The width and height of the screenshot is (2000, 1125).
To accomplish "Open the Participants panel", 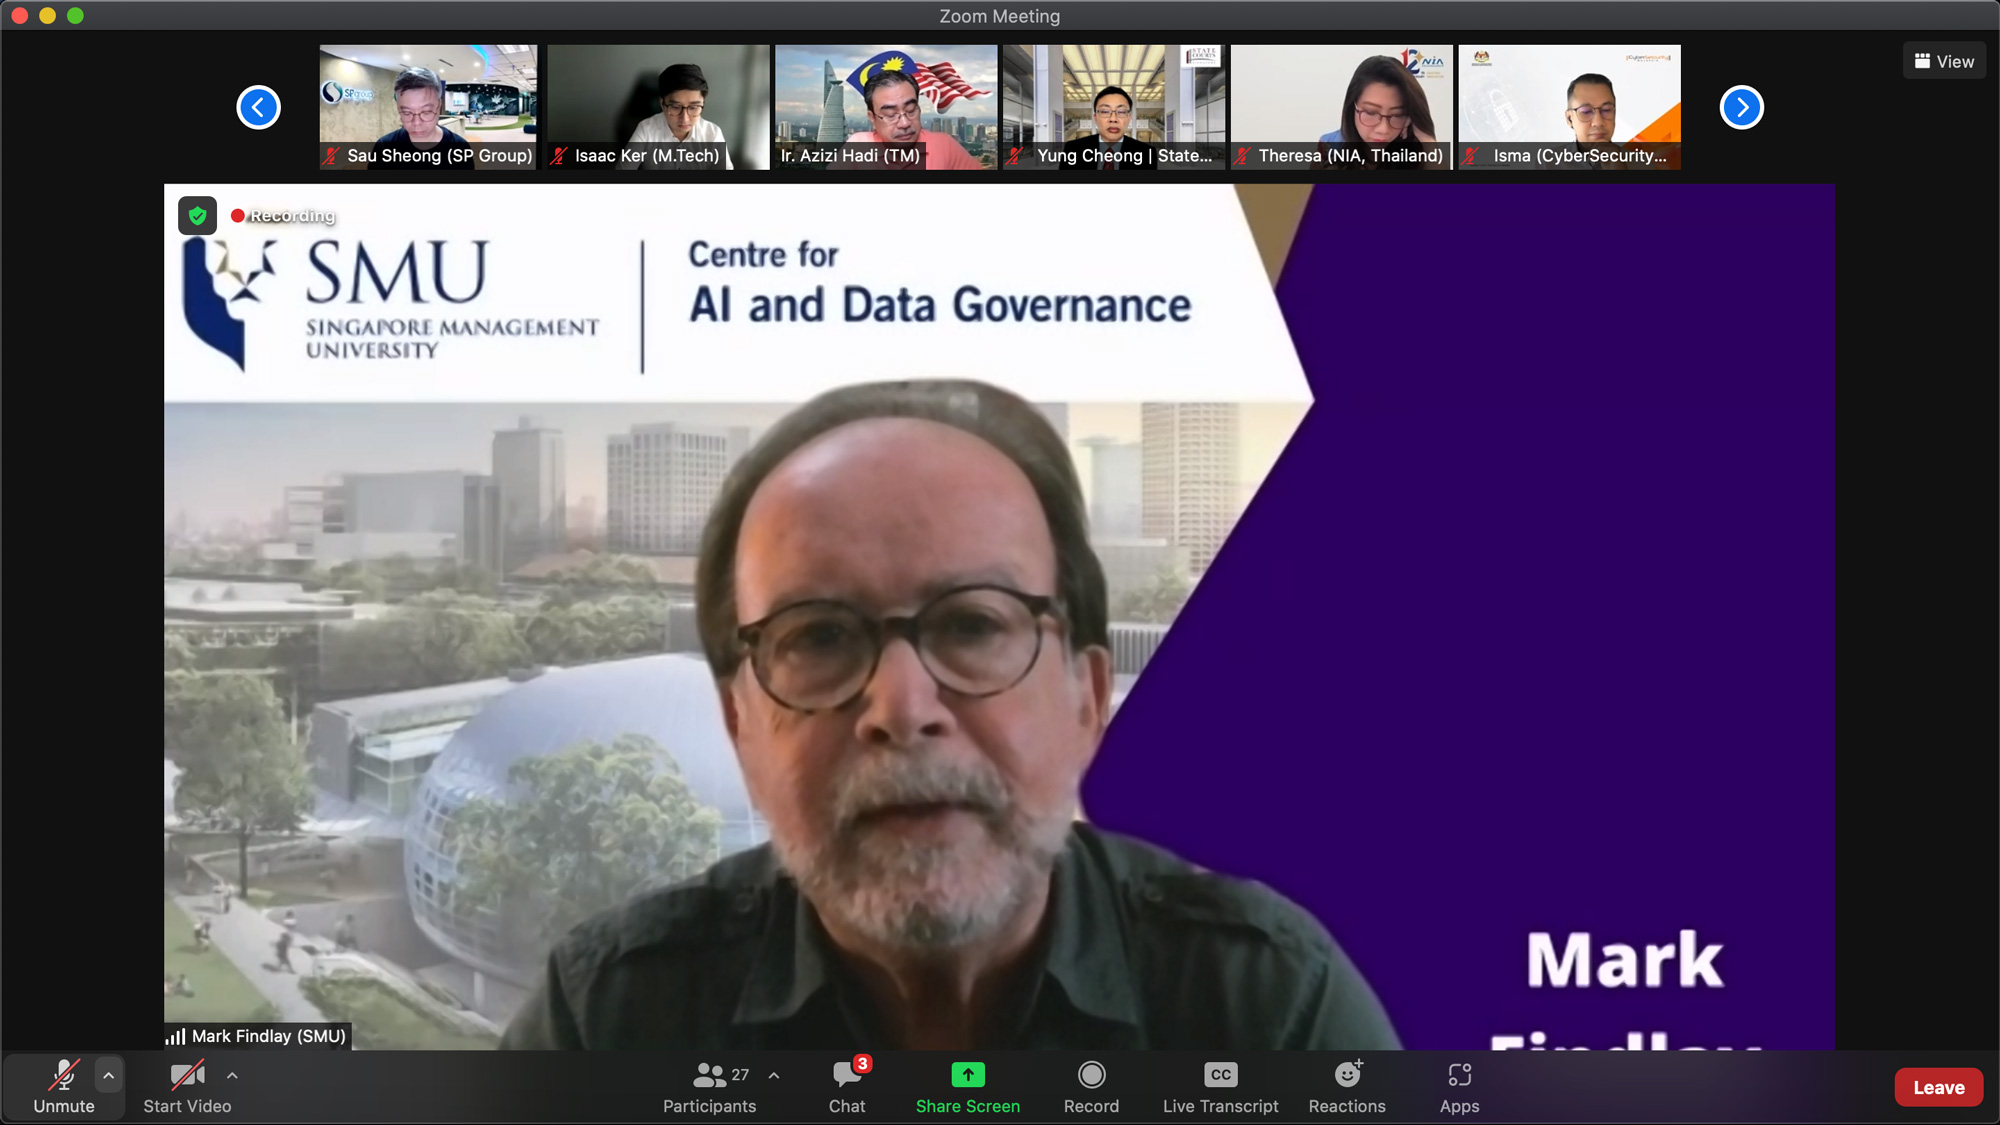I will tap(709, 1086).
